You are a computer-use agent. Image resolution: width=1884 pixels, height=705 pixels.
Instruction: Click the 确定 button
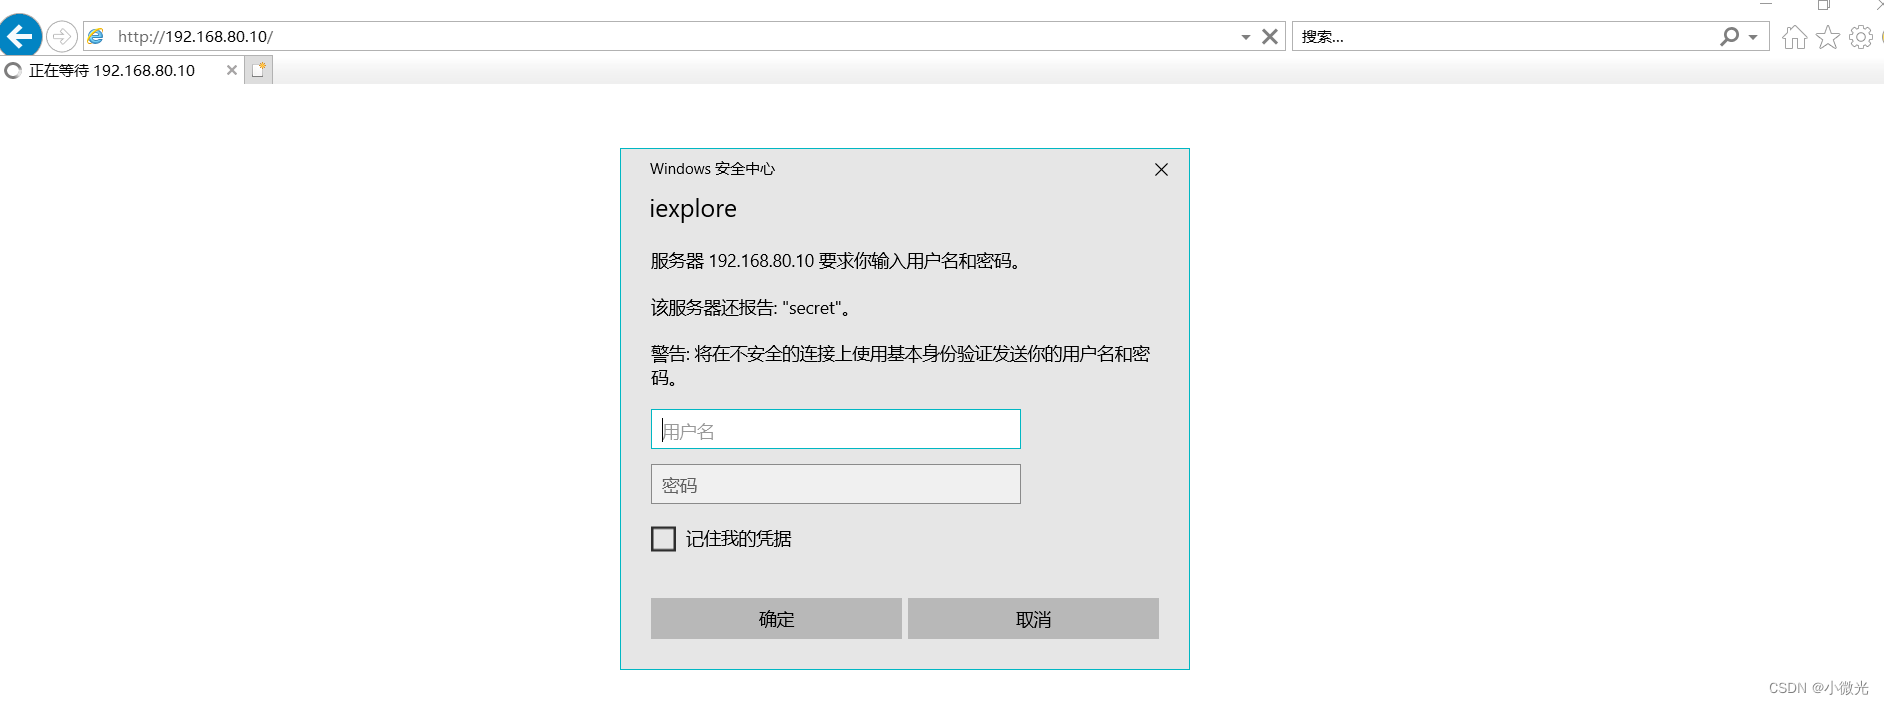tap(776, 619)
